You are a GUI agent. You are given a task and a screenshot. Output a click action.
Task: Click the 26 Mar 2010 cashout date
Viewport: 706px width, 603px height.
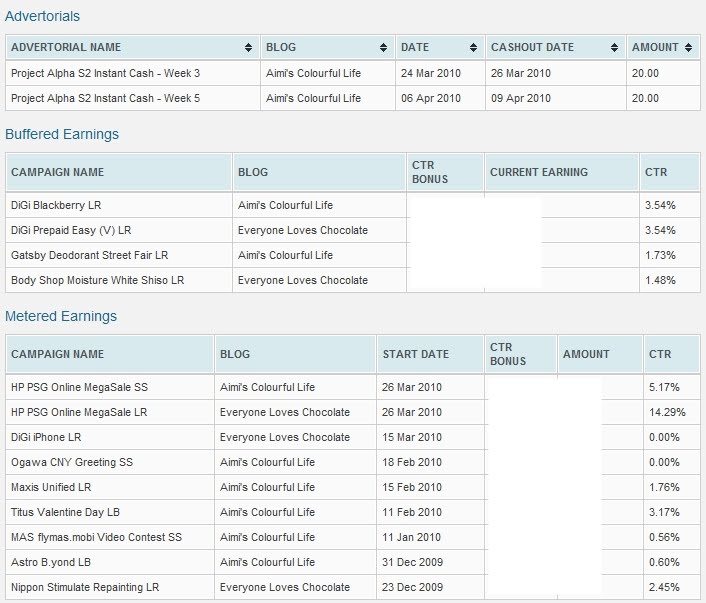pos(521,73)
